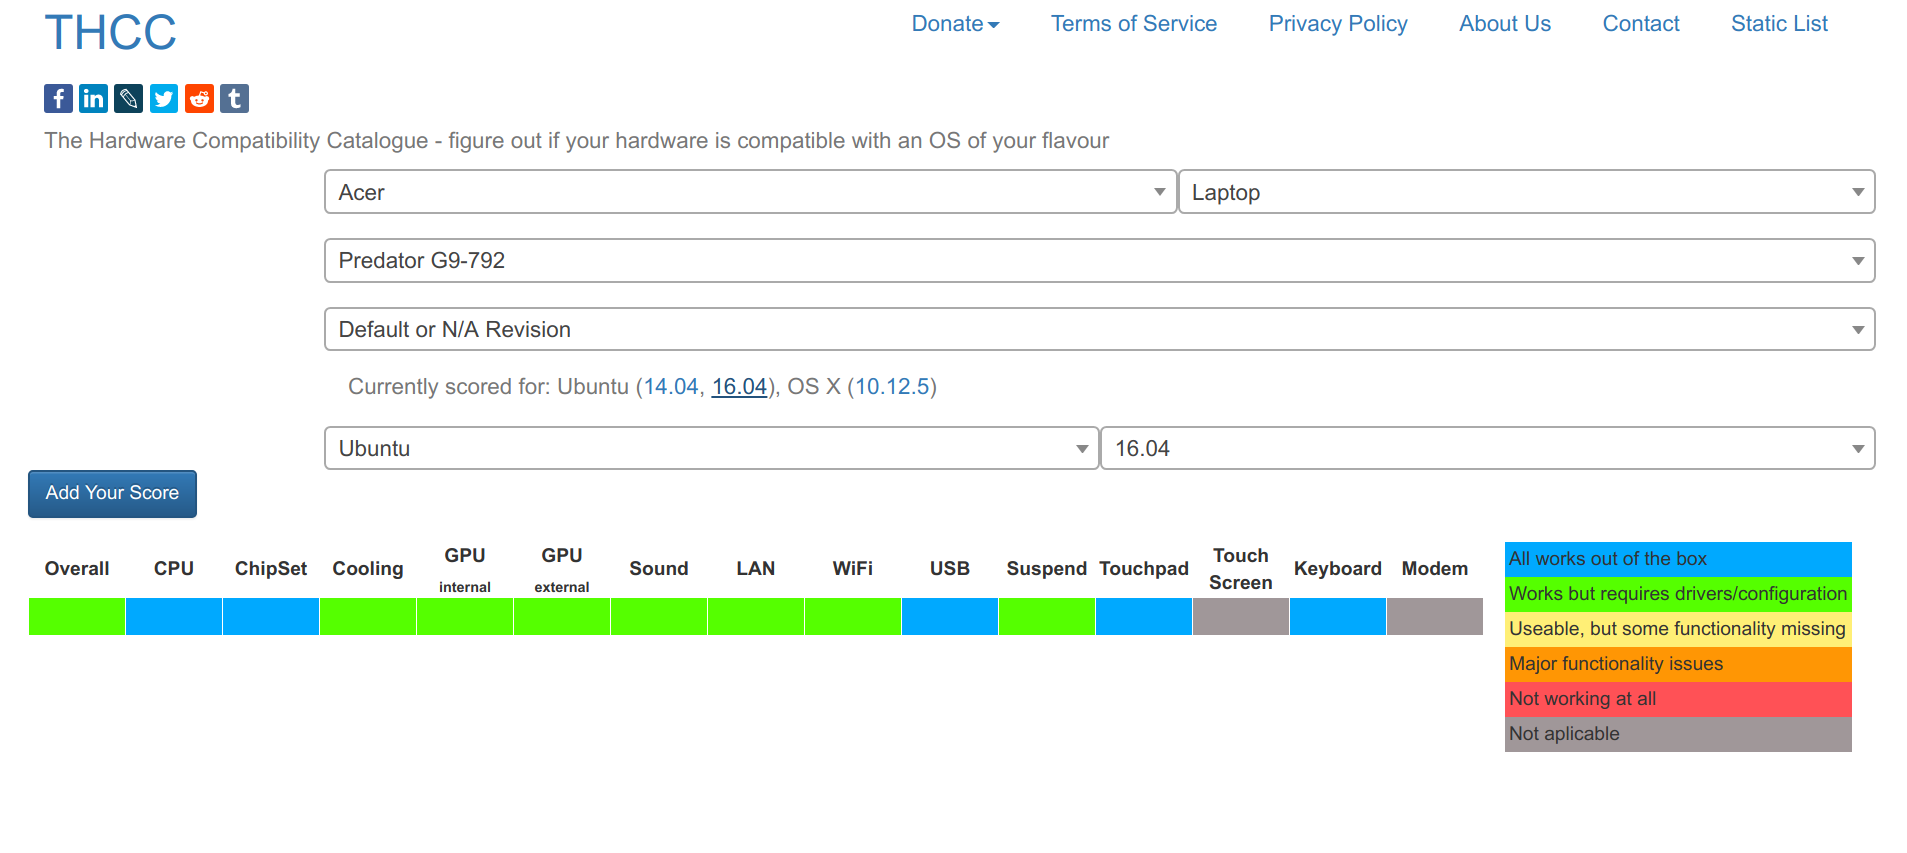1907x853 pixels.
Task: Share page on Reddit icon
Action: point(199,98)
